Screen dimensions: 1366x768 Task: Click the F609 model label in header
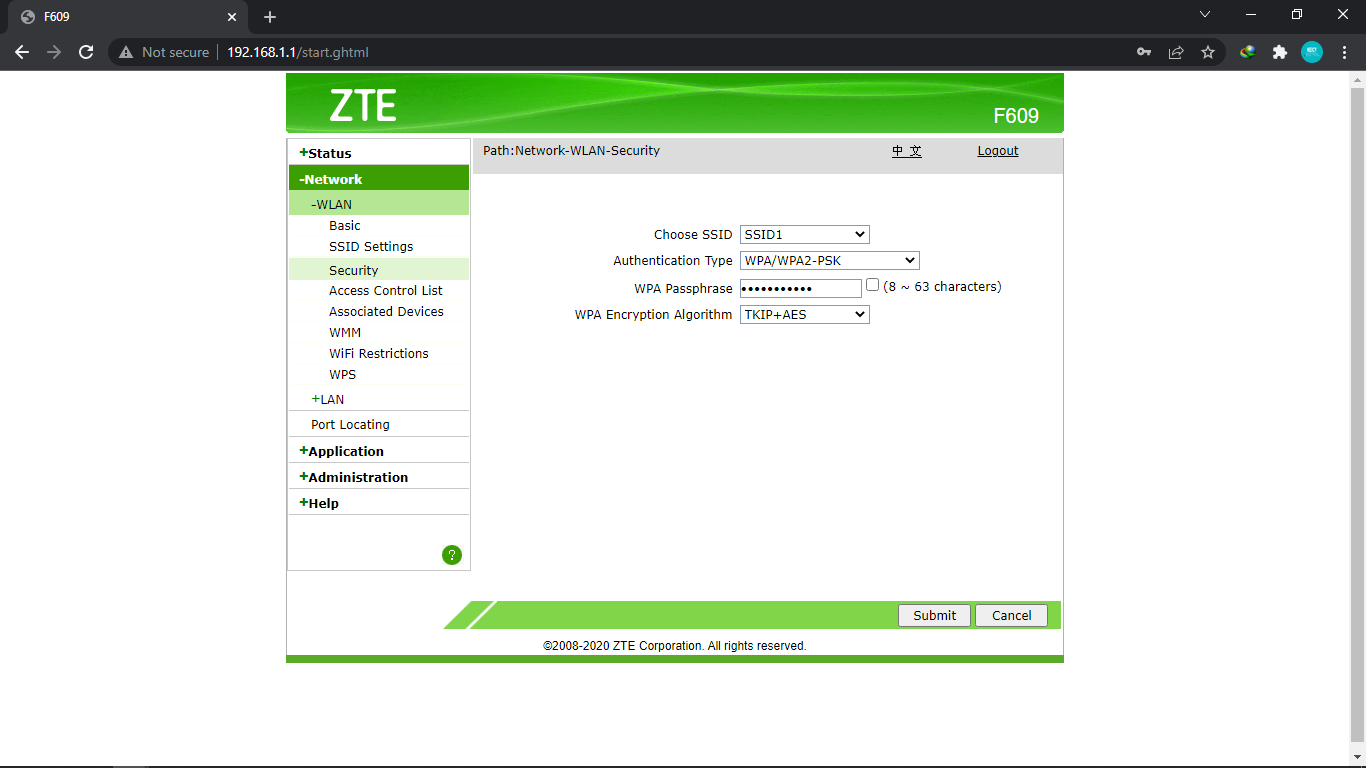(x=1016, y=116)
